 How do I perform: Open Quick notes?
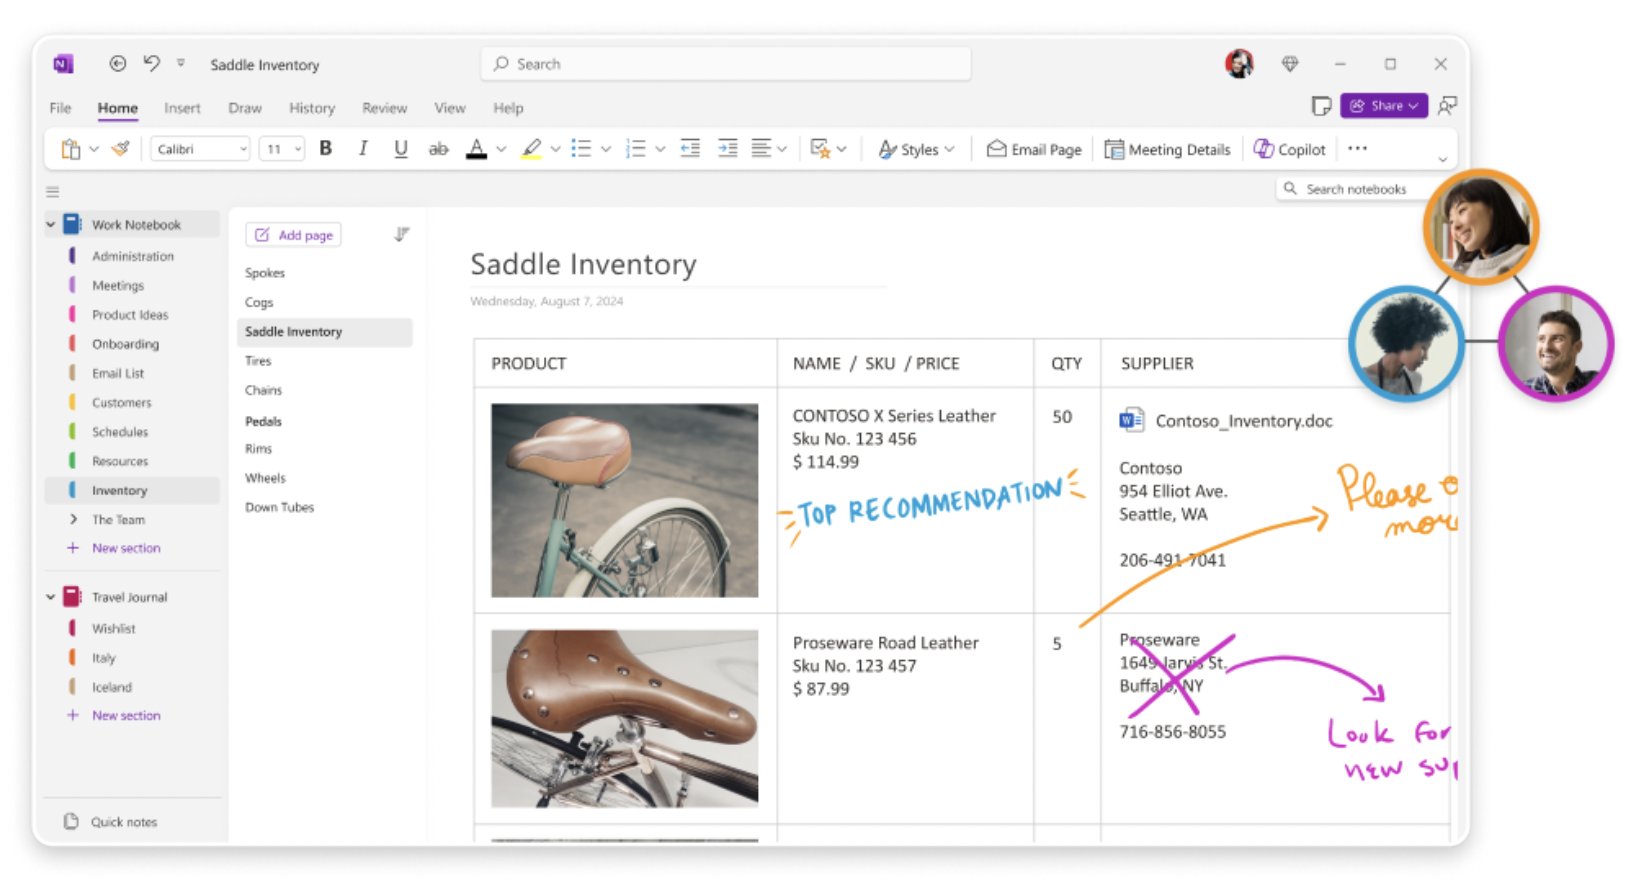112,822
